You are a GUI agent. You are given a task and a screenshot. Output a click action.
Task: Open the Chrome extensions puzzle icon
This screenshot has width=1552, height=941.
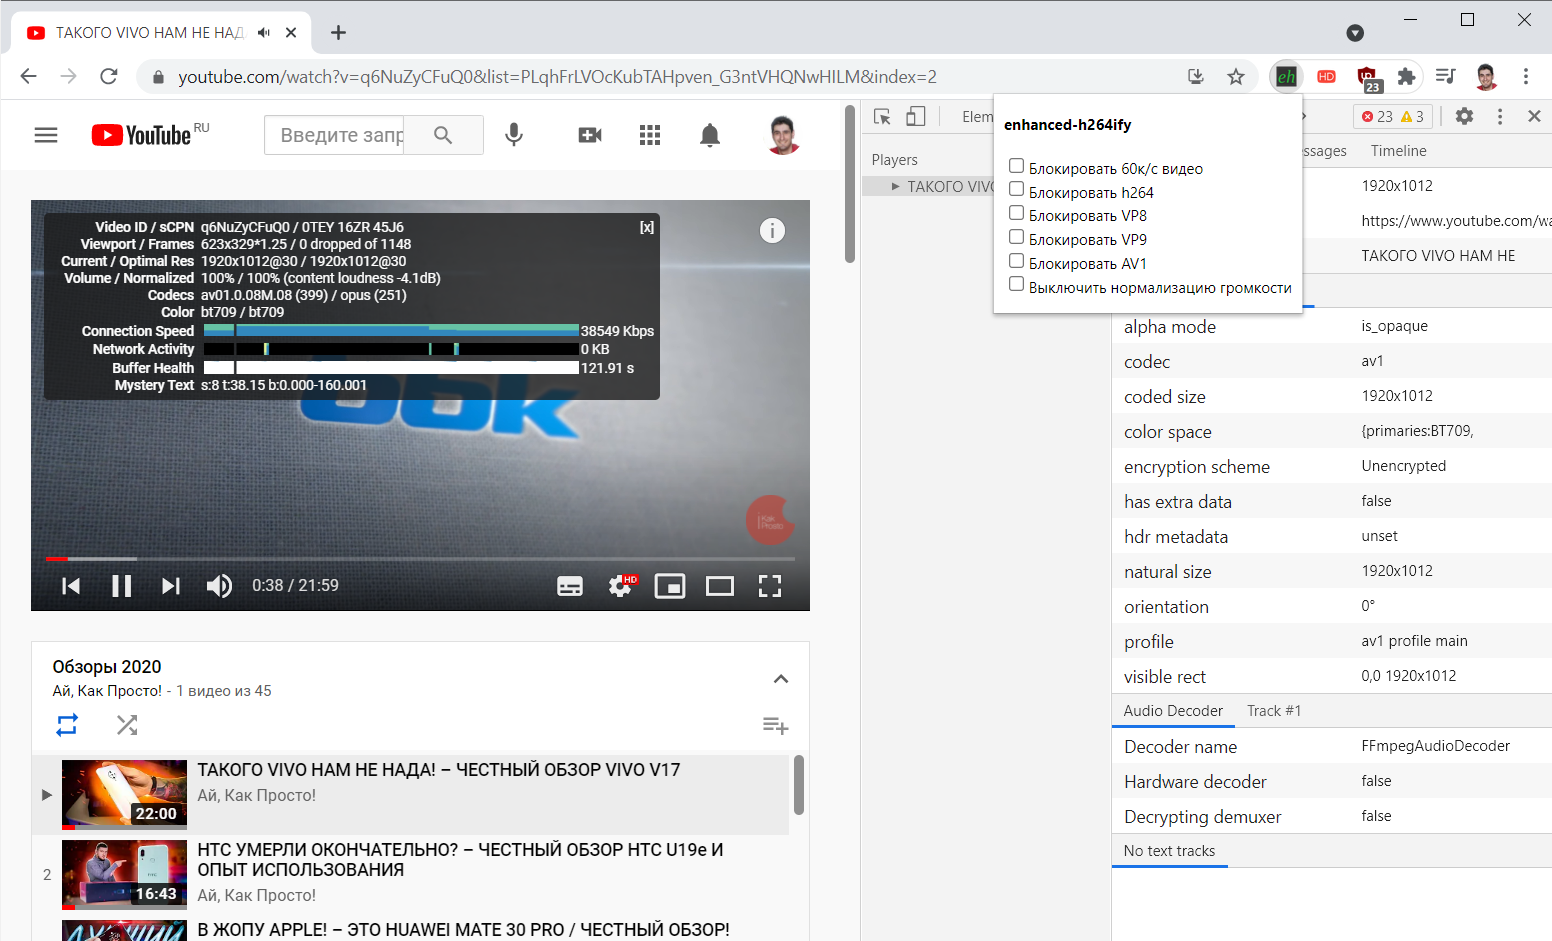tap(1406, 77)
